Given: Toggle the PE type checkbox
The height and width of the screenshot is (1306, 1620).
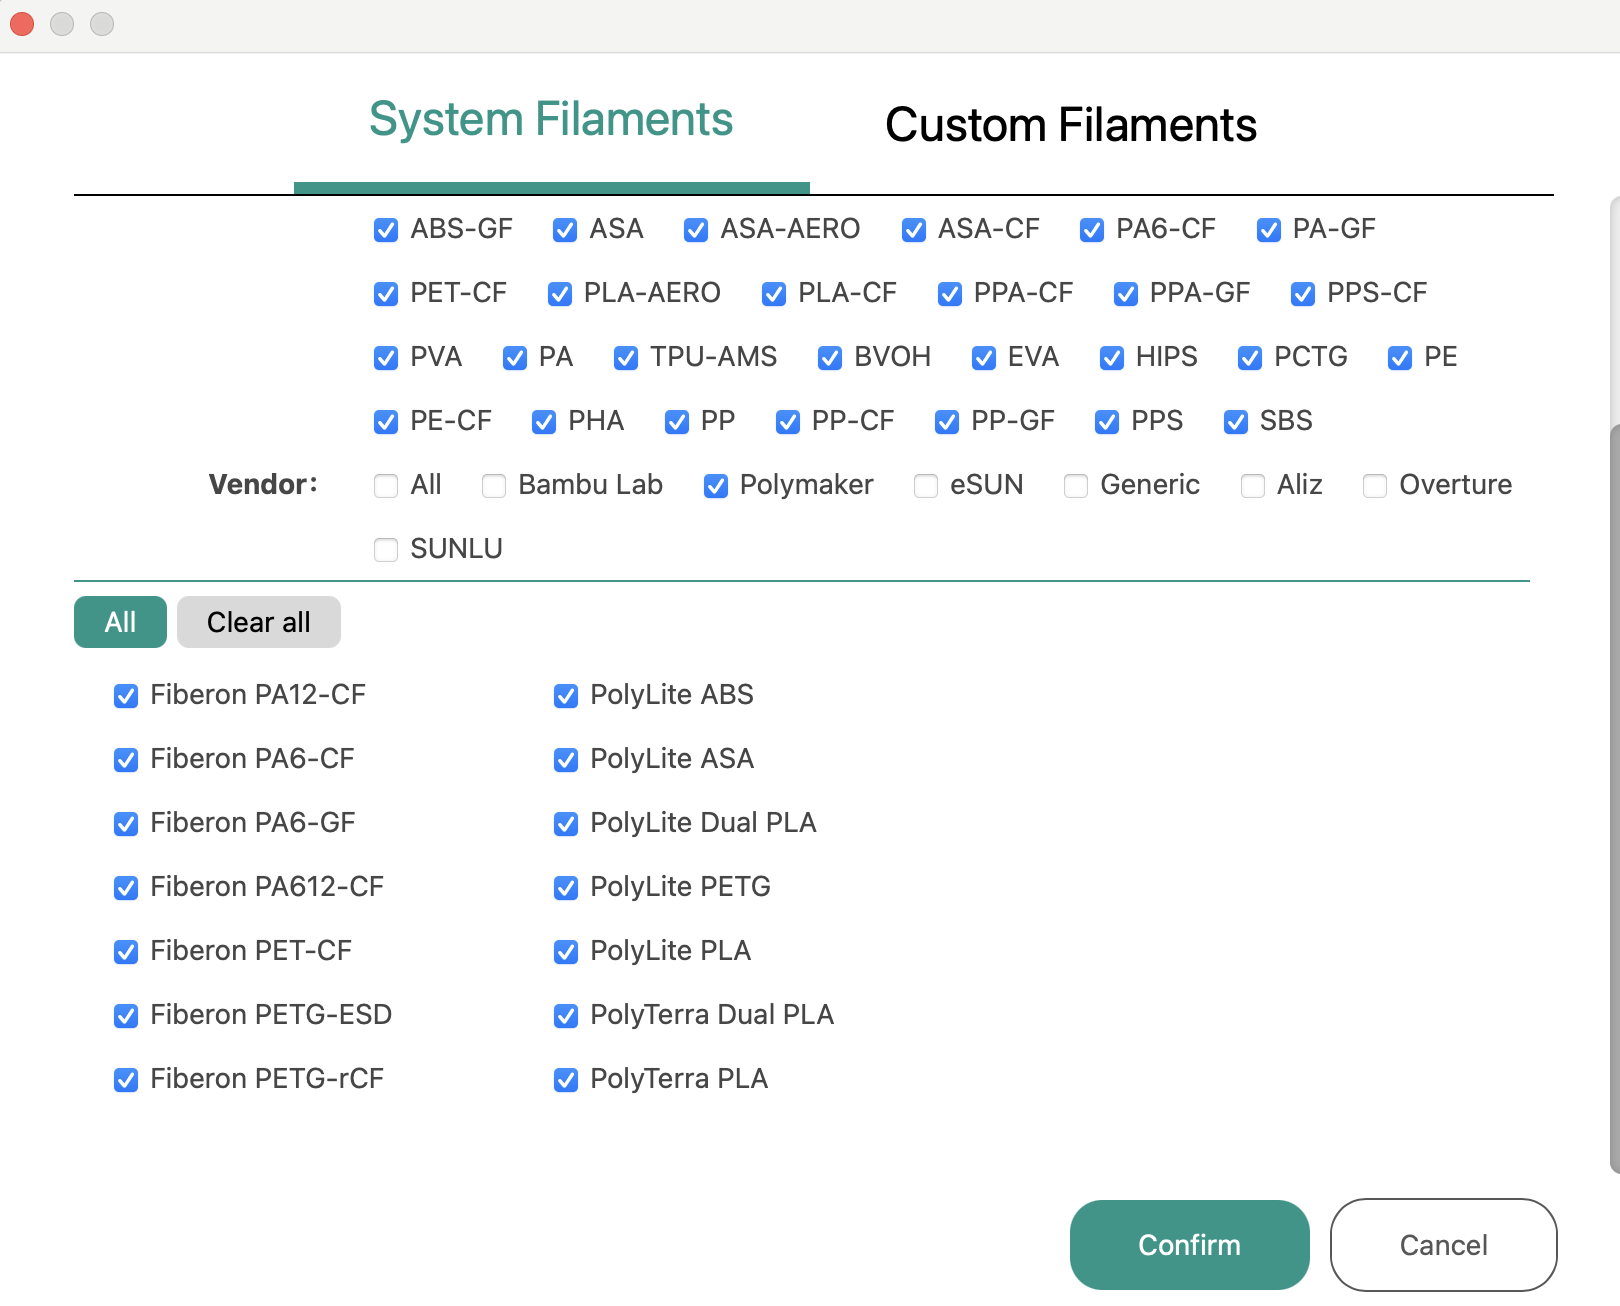Looking at the screenshot, I should (x=1400, y=358).
